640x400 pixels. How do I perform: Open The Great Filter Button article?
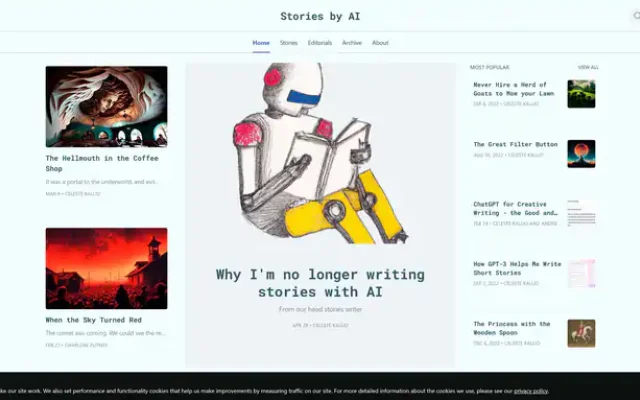[x=515, y=144]
